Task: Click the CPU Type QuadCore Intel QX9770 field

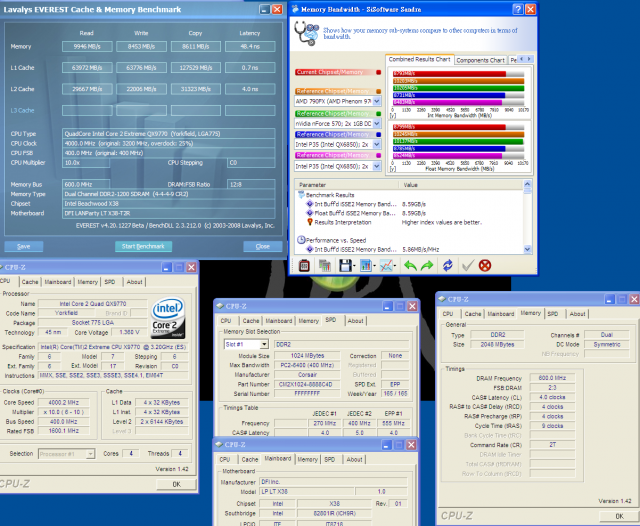Action: tap(169, 134)
